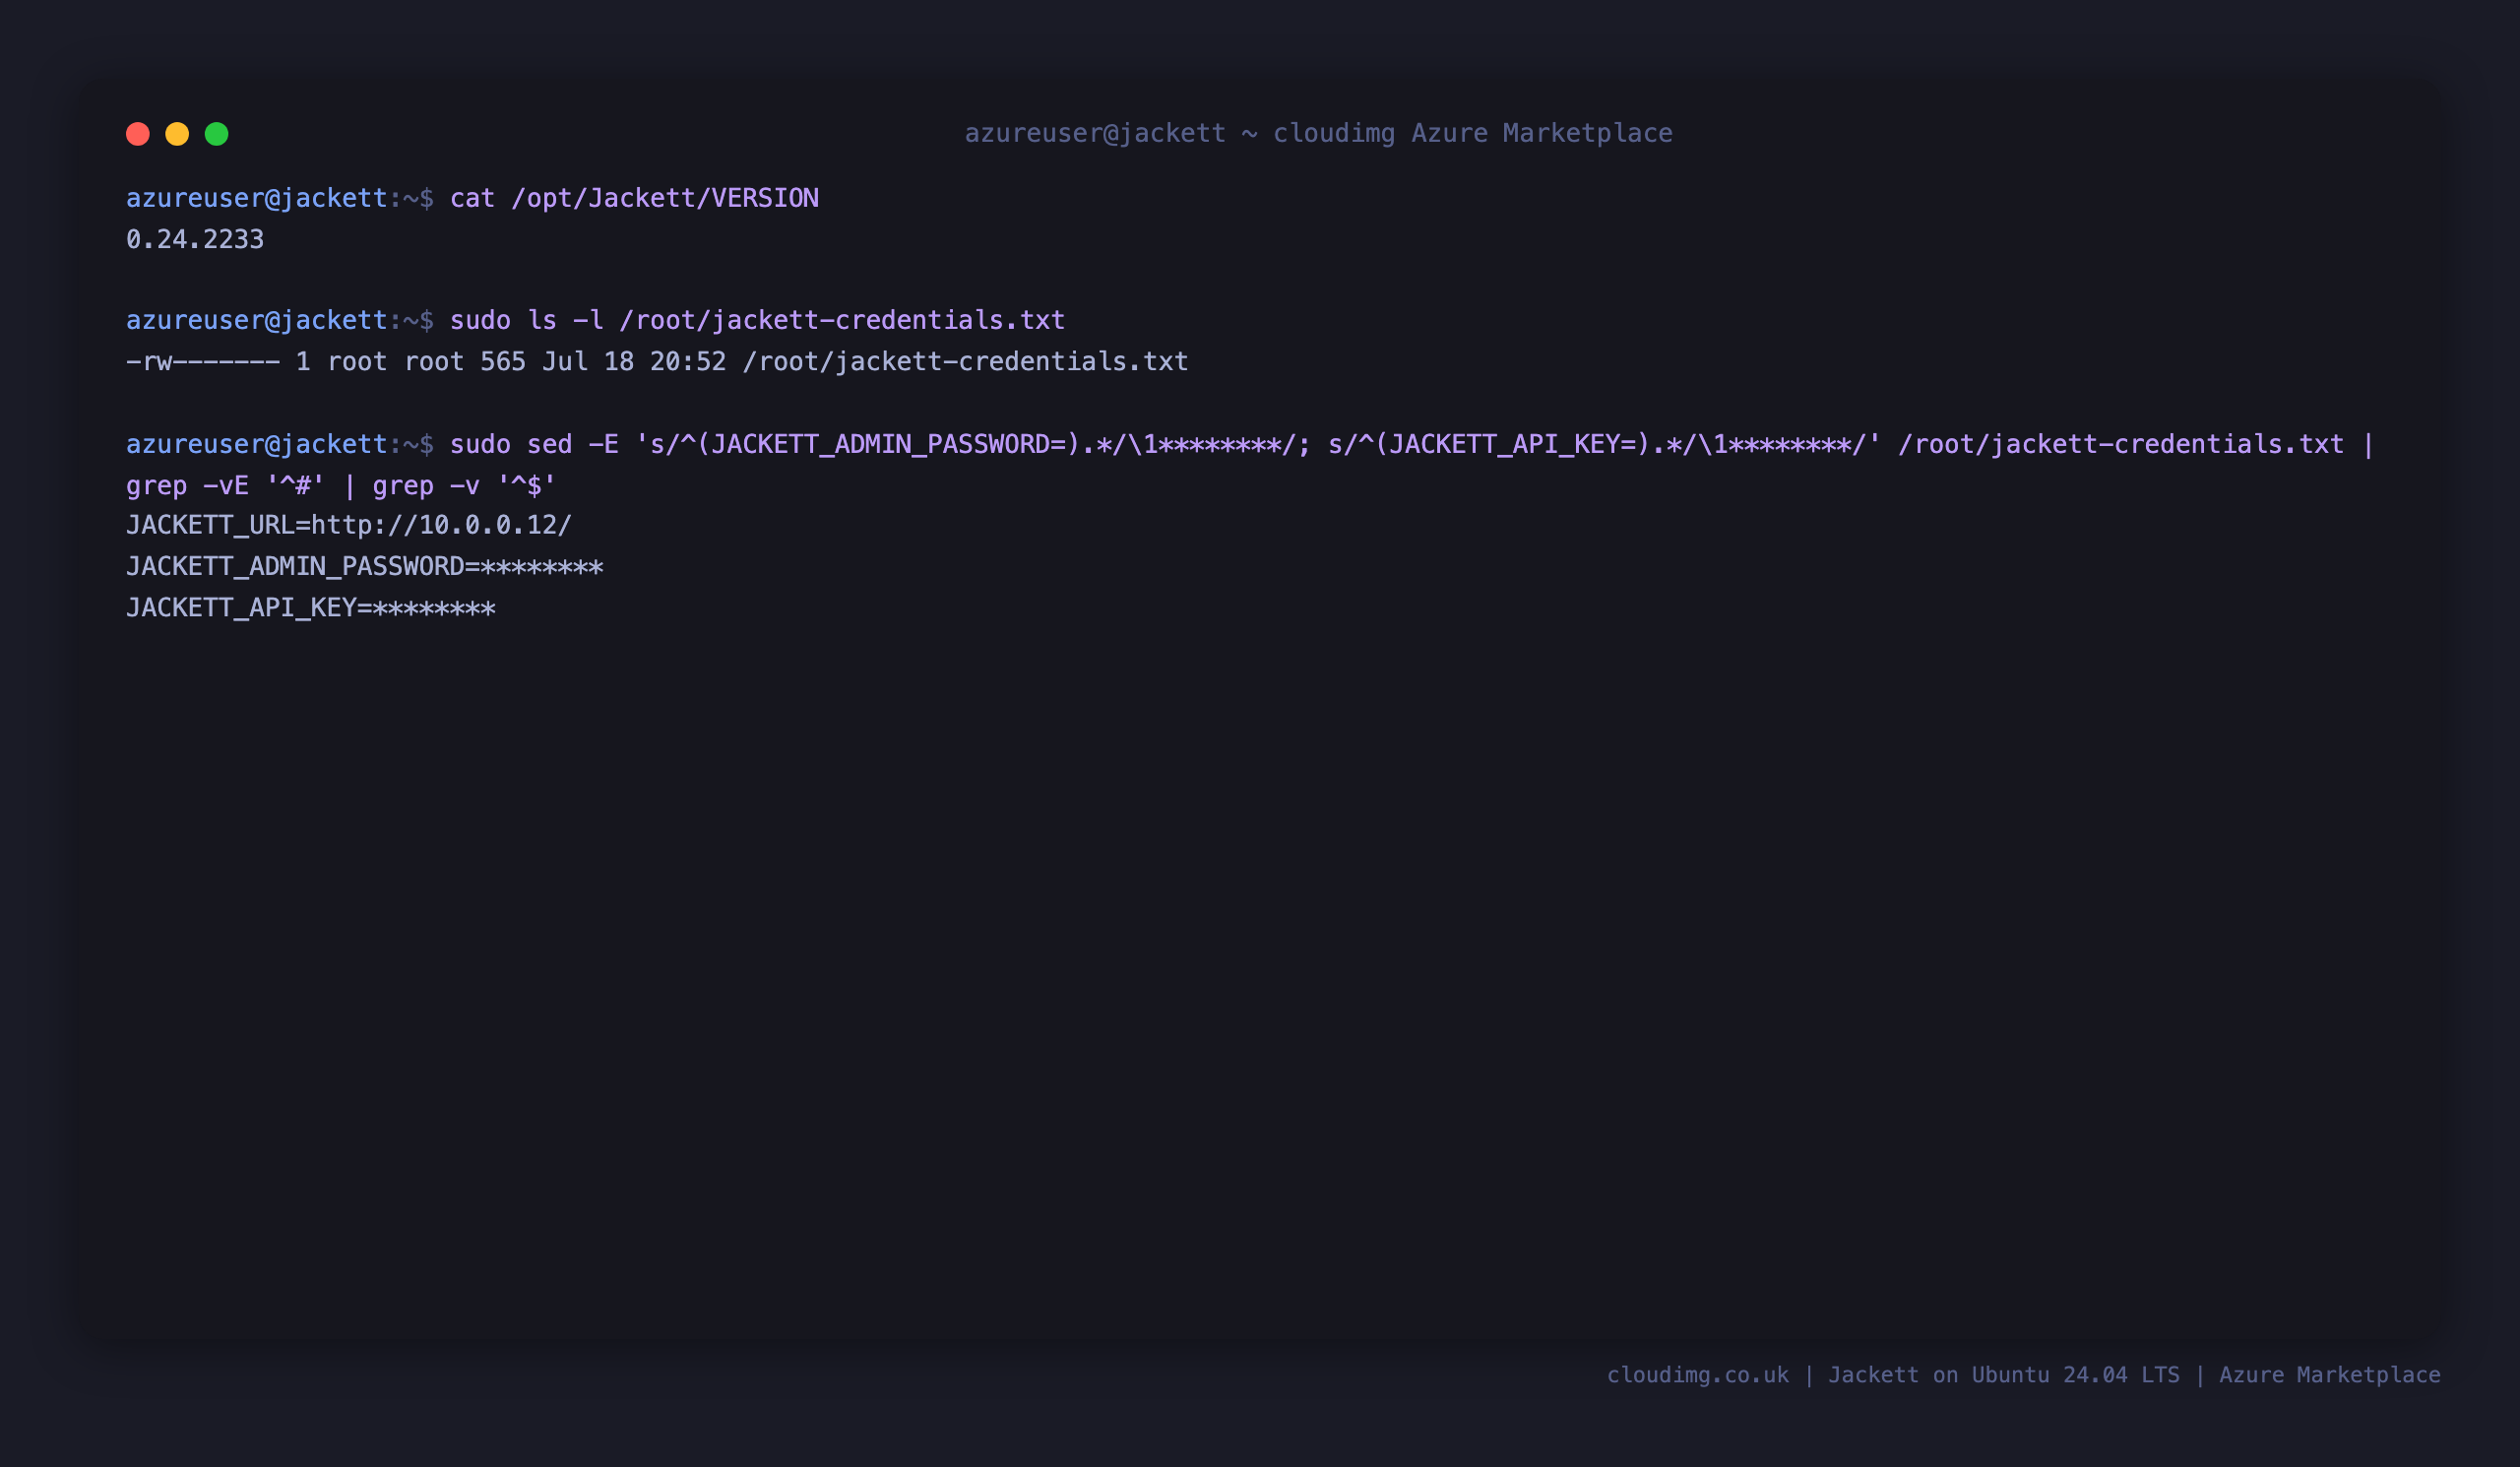Click the 'azureuser@jackett' prompt before 'sudo sed'
The height and width of the screenshot is (1467, 2520).
[x=257, y=444]
